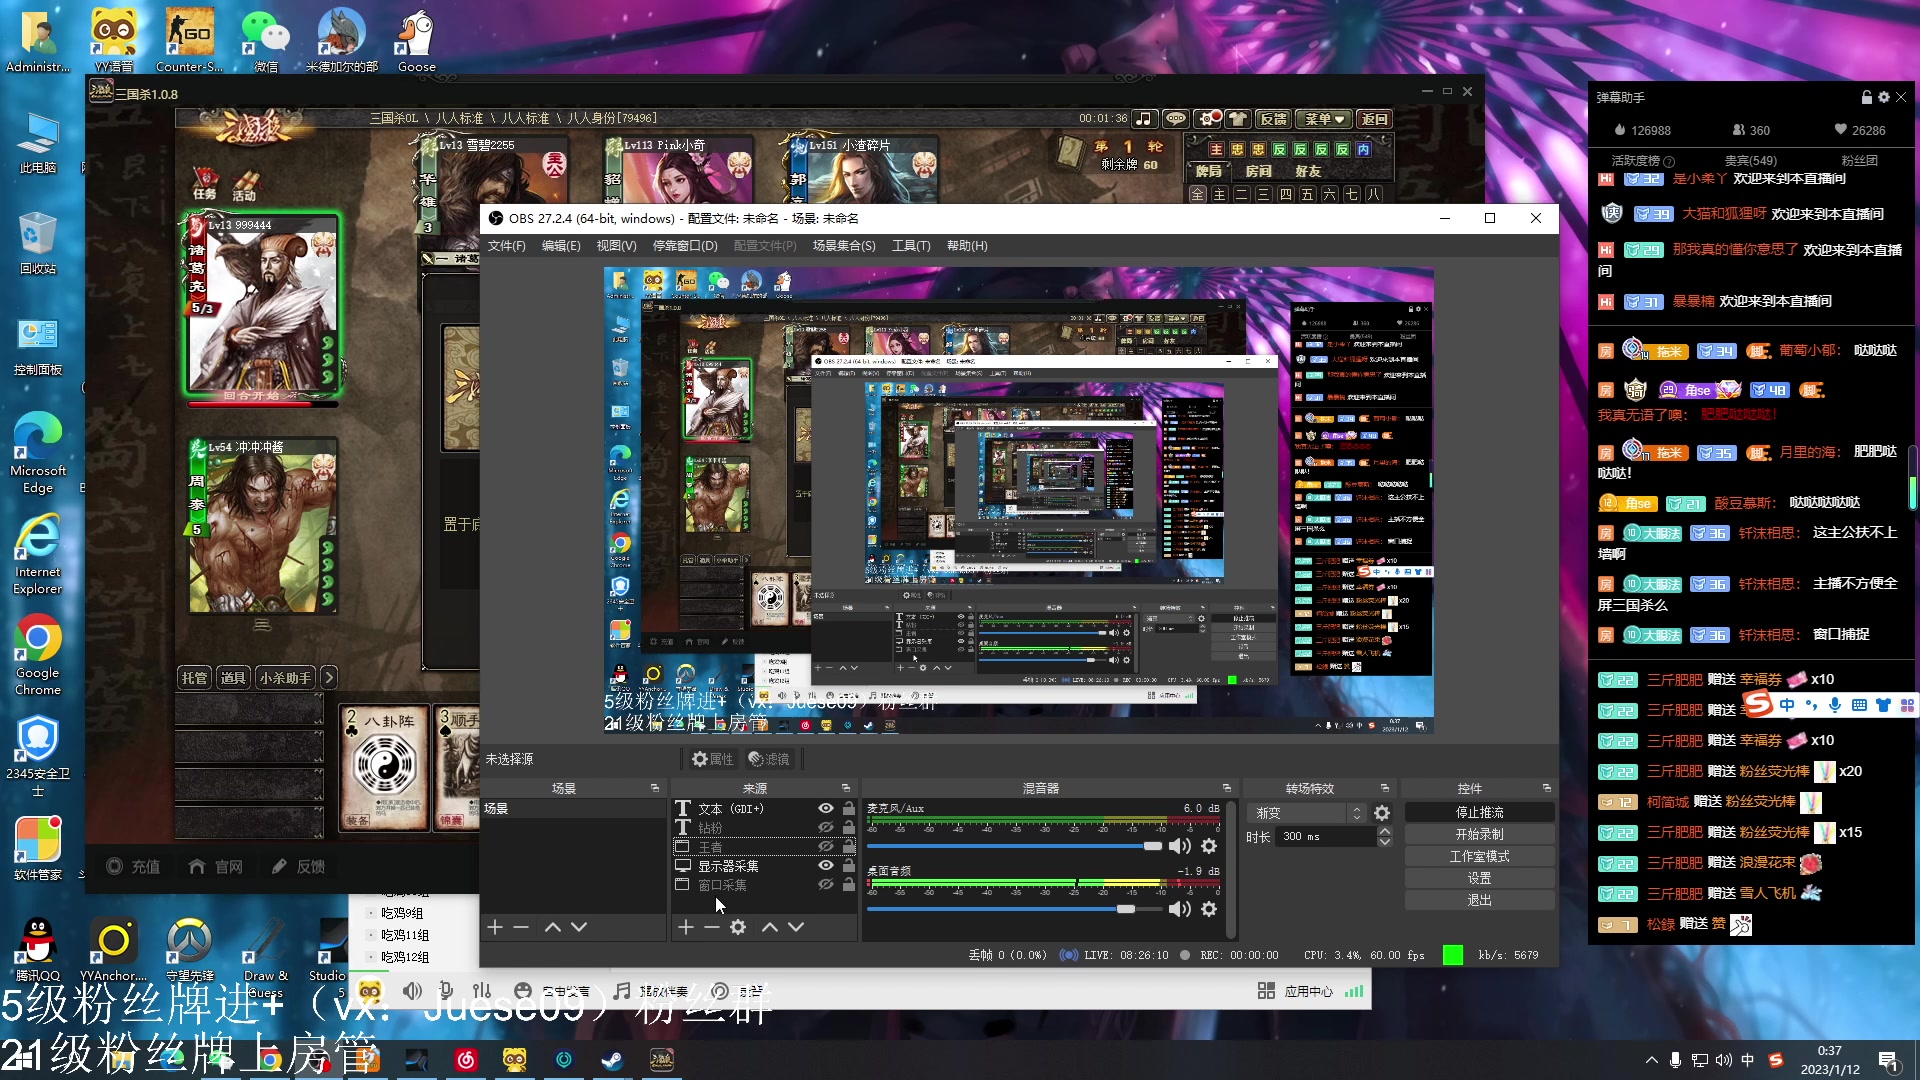Mute the 麦克风/Aux audio channel
This screenshot has height=1080, width=1920.
pyautogui.click(x=1180, y=846)
